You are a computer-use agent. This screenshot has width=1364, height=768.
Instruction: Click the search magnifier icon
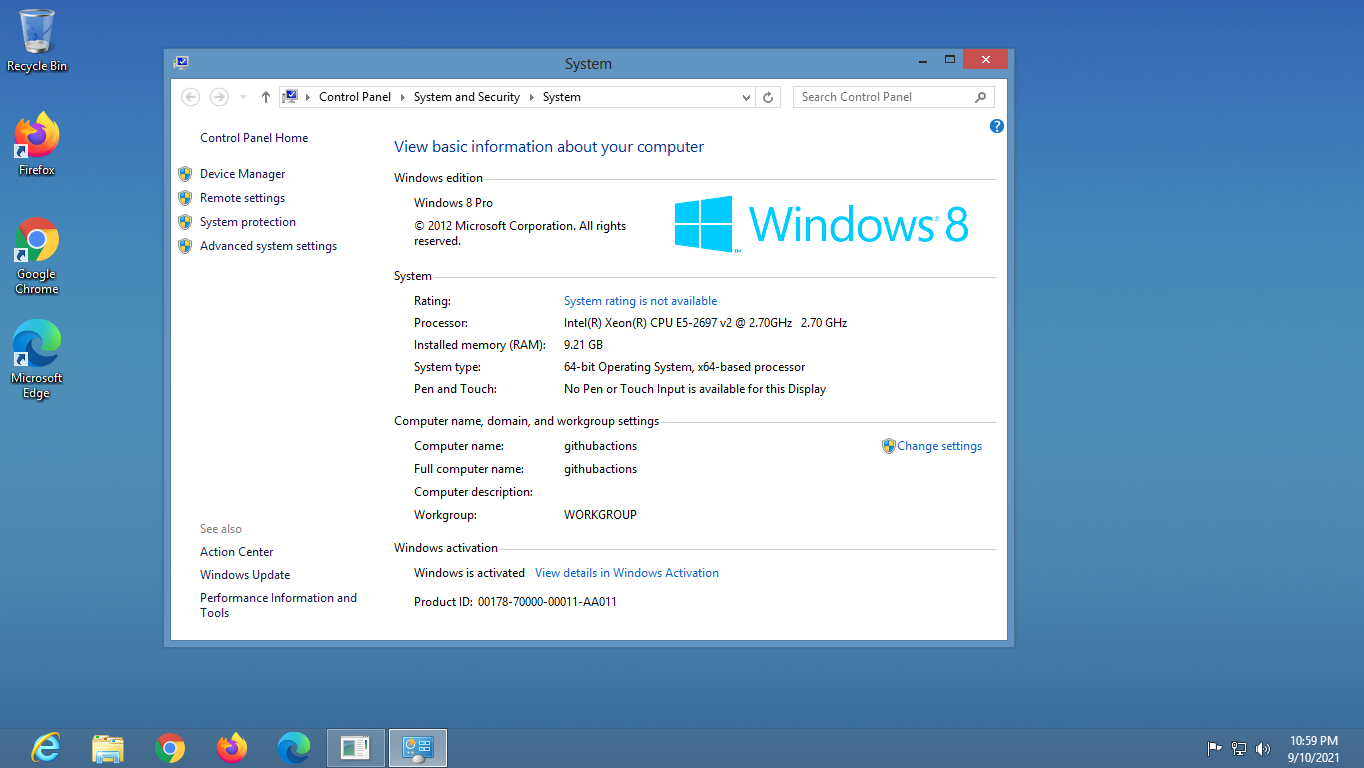[981, 97]
